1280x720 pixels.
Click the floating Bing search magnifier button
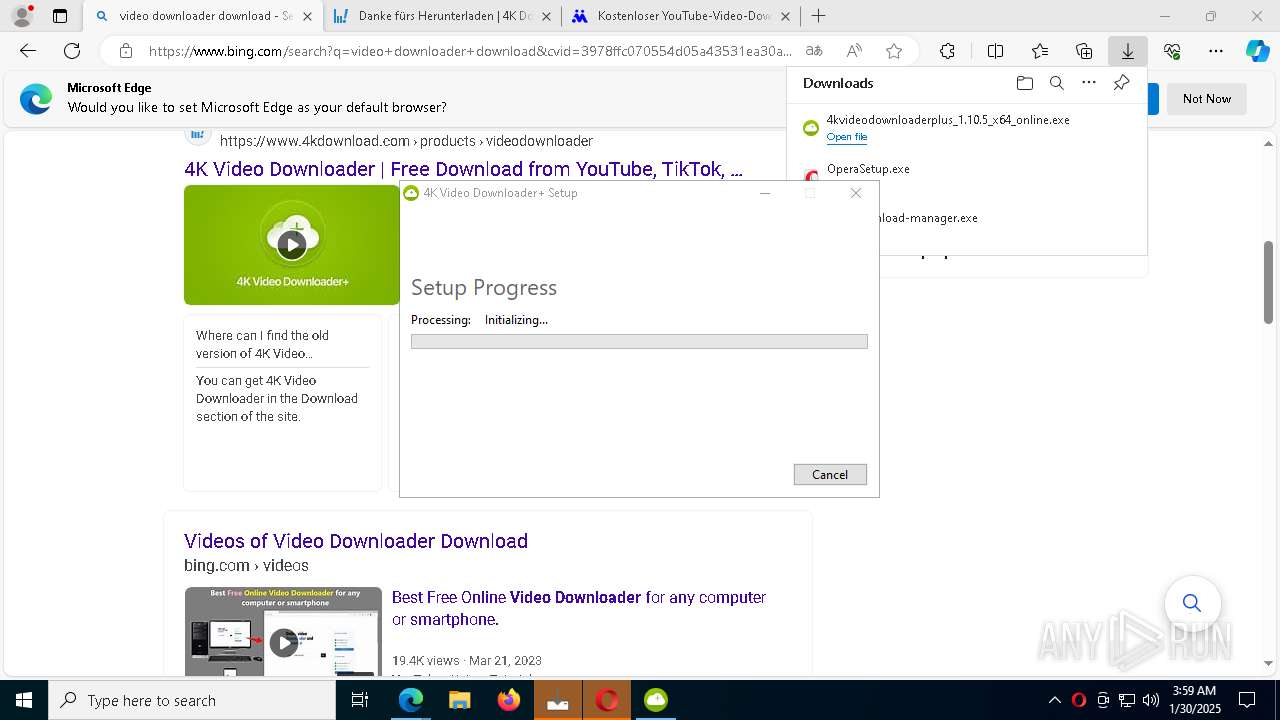coord(1191,603)
